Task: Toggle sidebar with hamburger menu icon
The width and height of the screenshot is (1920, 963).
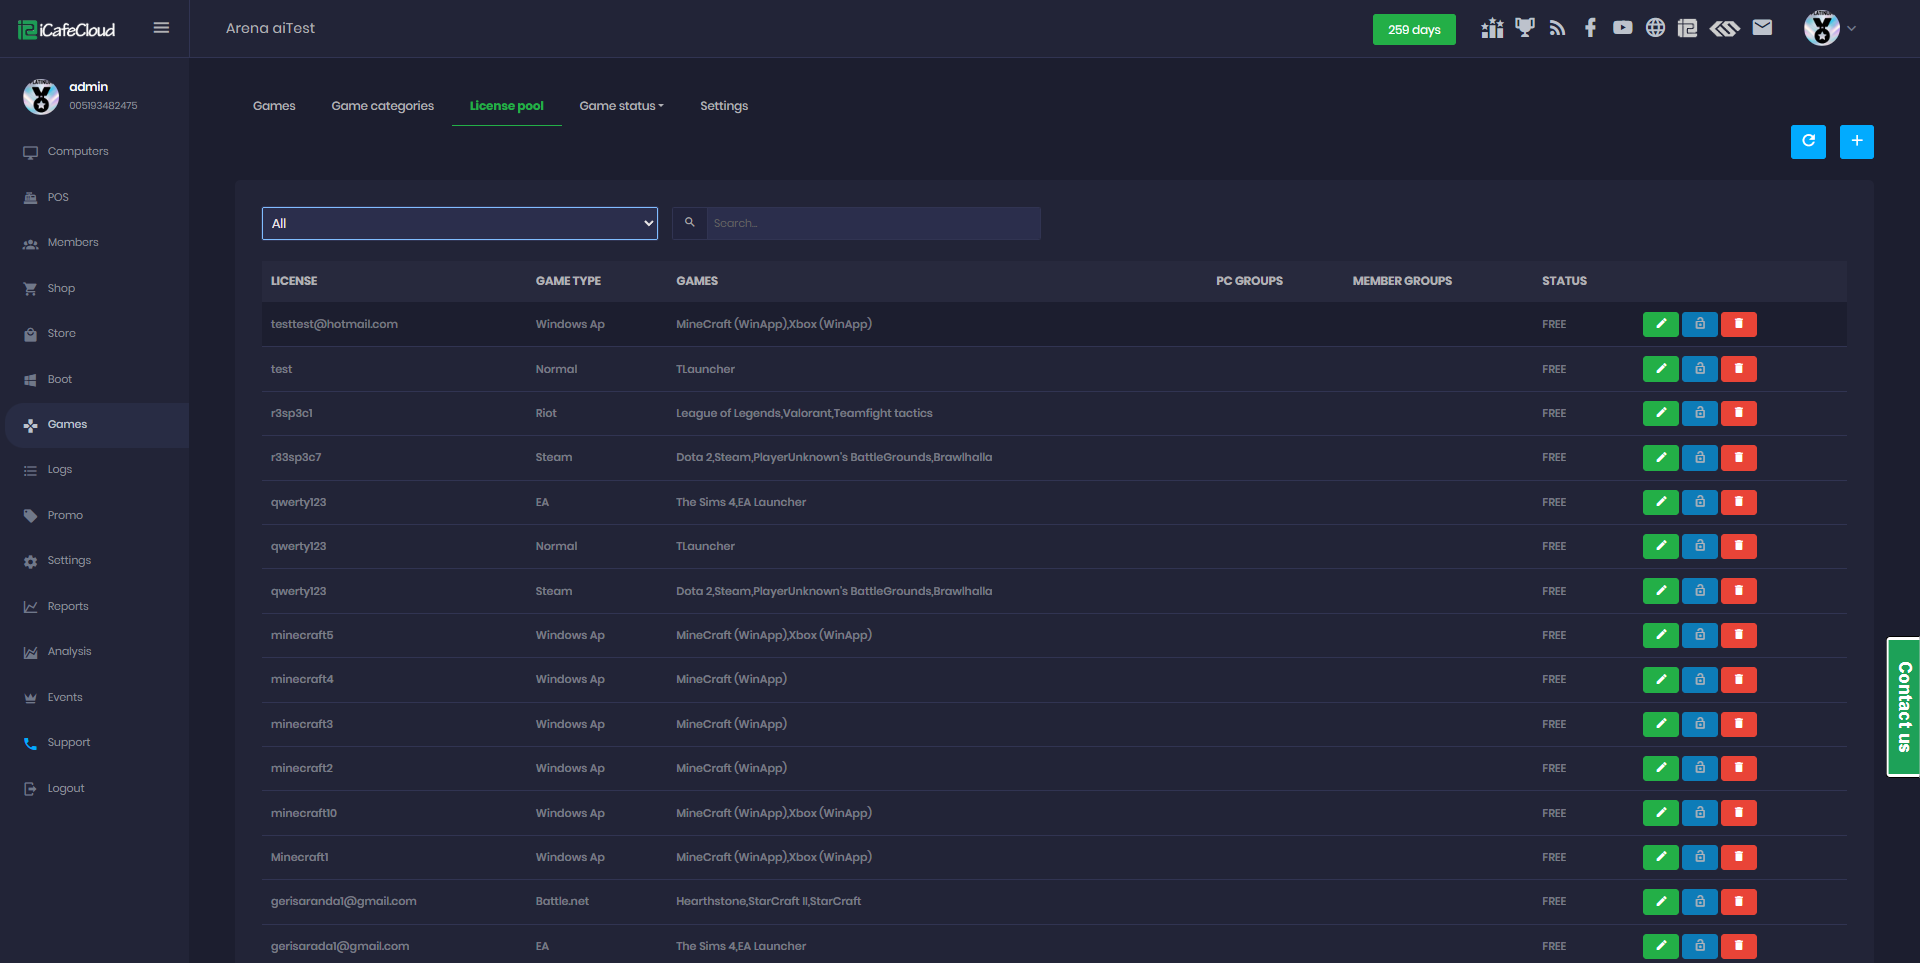Action: [161, 28]
